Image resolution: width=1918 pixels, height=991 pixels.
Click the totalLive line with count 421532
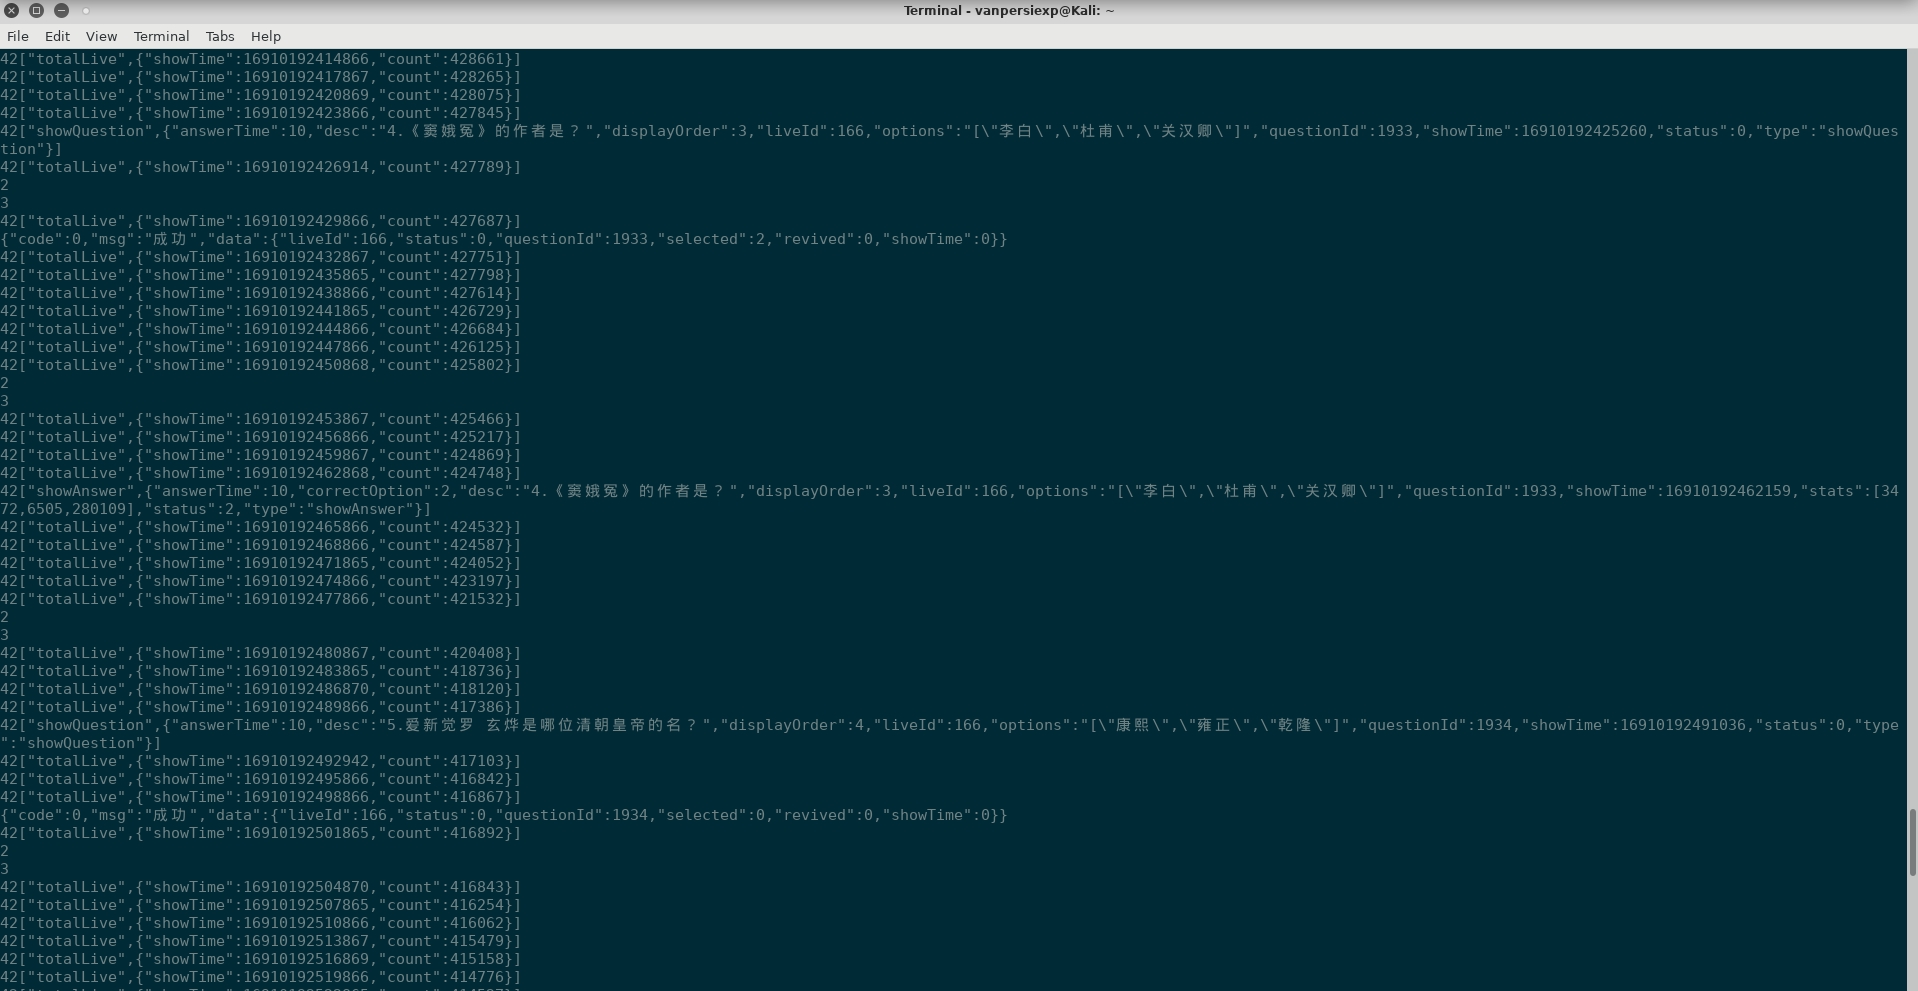(x=260, y=599)
